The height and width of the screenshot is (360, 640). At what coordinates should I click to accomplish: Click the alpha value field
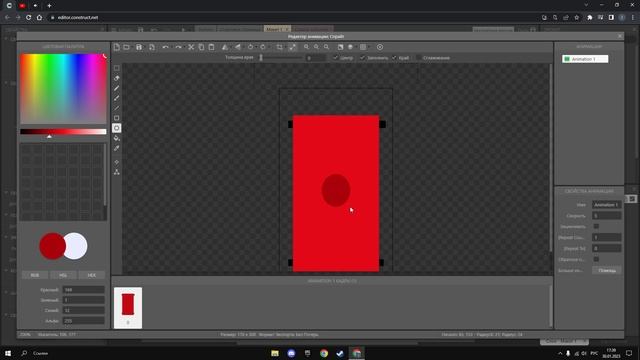click(x=83, y=321)
